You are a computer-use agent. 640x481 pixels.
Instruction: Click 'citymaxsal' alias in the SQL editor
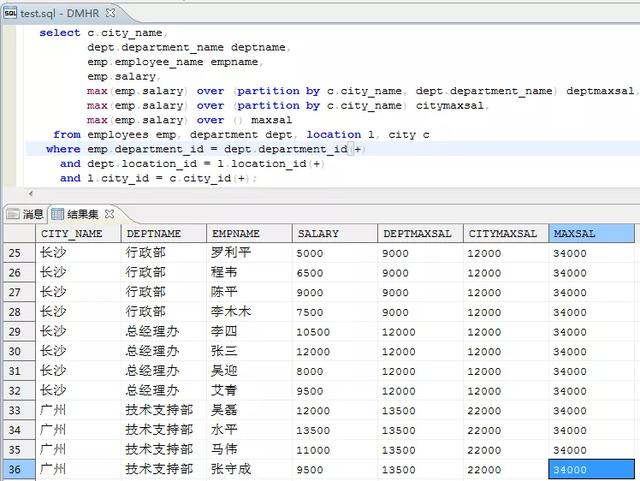click(x=450, y=105)
